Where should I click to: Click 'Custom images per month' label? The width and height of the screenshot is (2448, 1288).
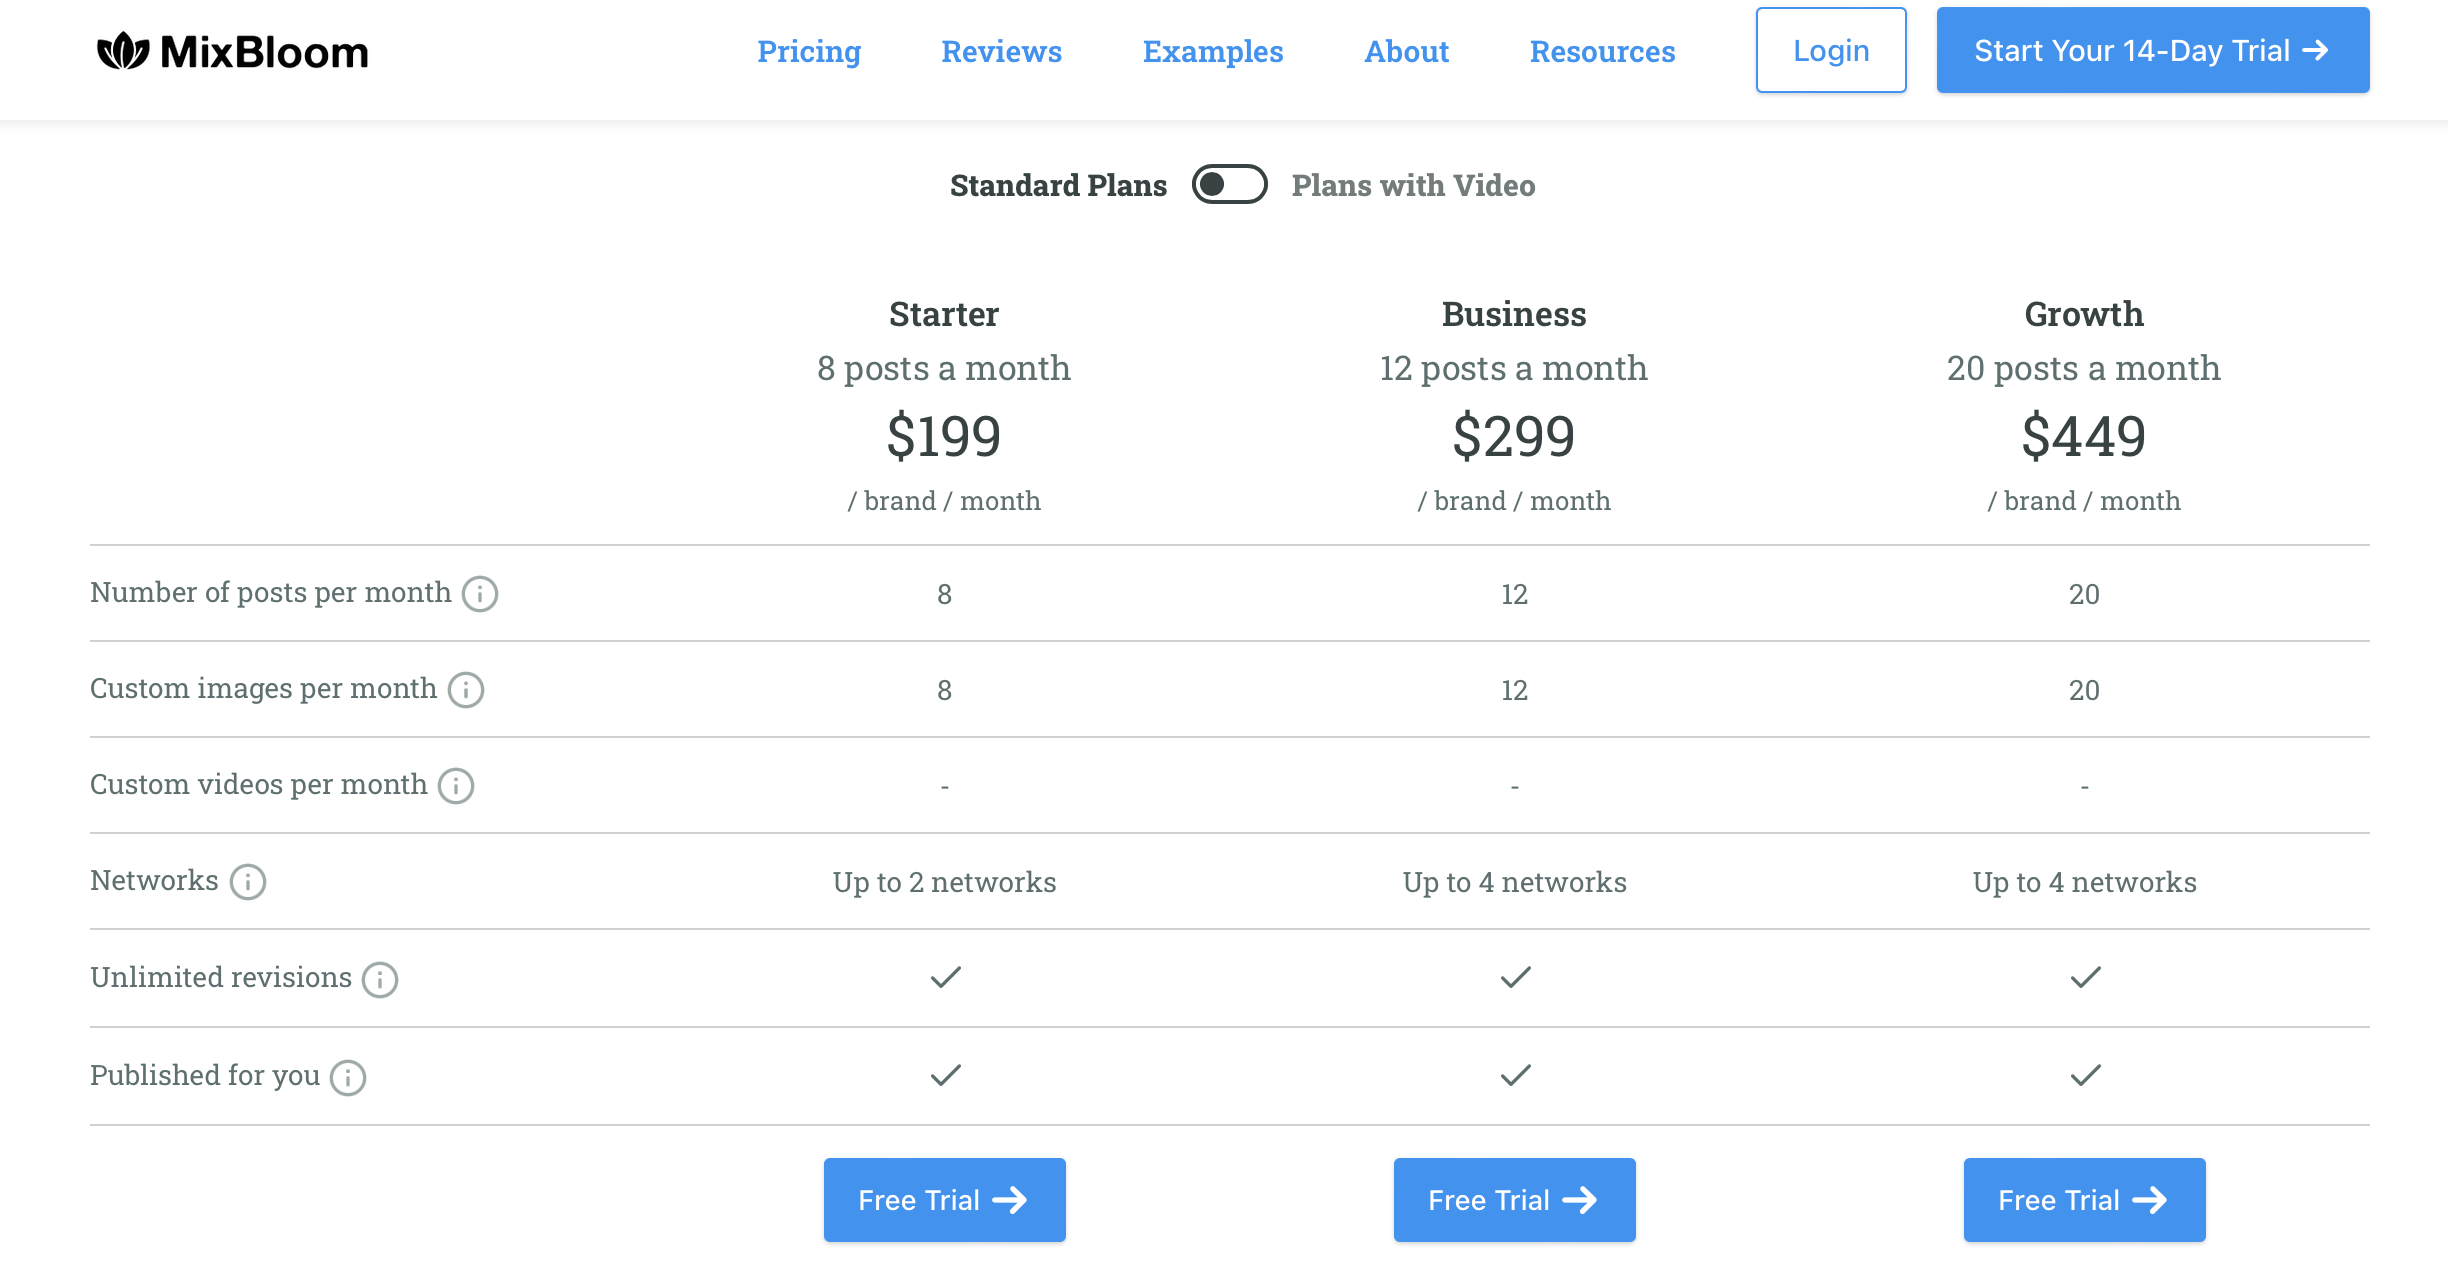[264, 688]
